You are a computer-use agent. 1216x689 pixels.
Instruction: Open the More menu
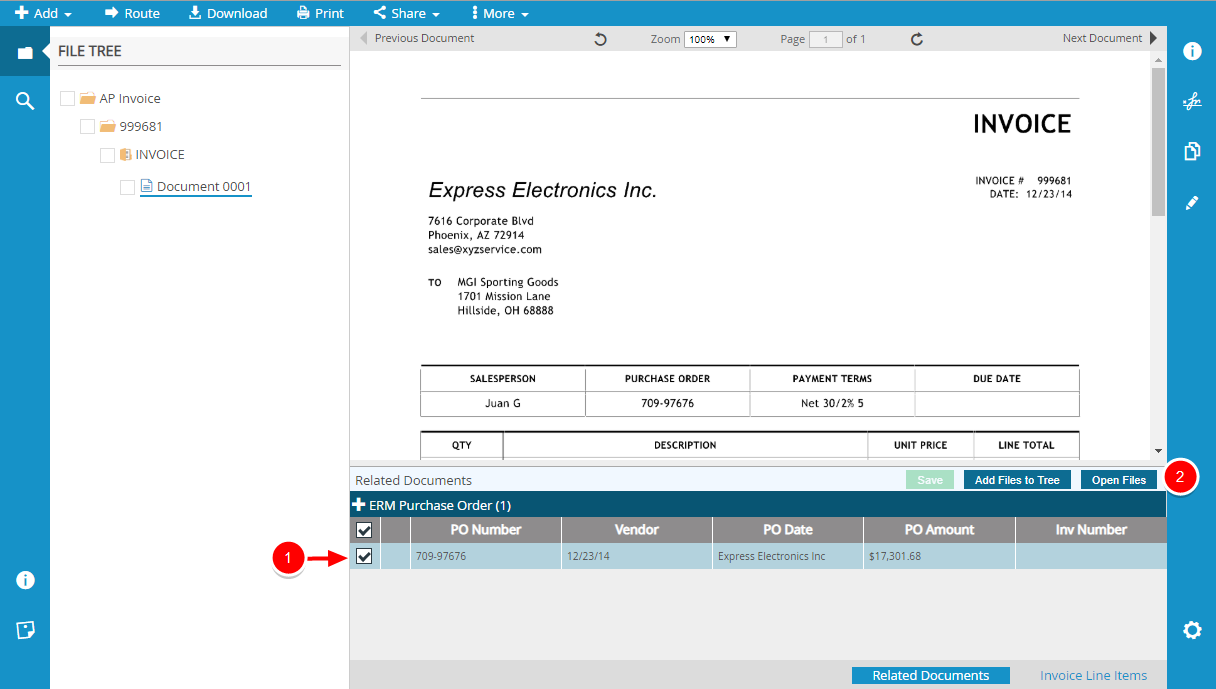tap(500, 13)
